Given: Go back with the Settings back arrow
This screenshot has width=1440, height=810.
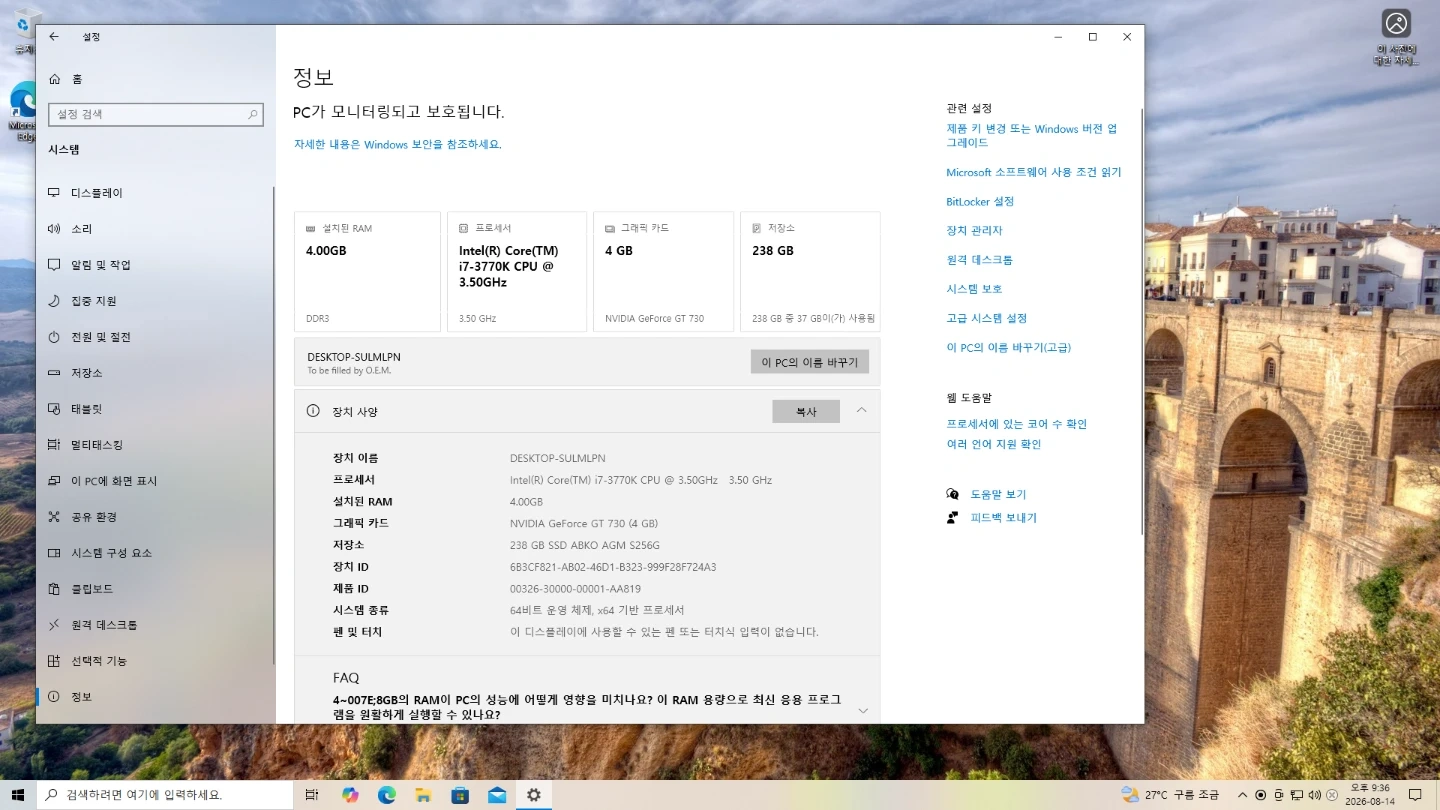Looking at the screenshot, I should 54,37.
